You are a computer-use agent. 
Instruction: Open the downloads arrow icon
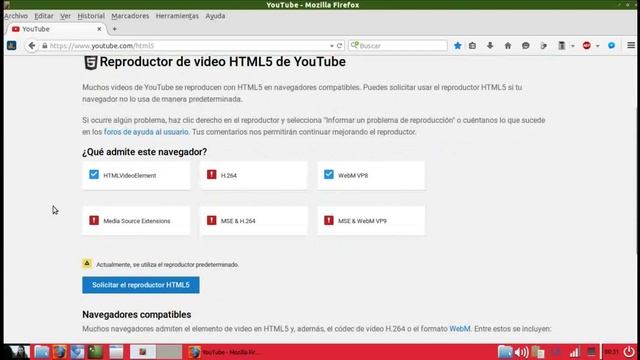490,46
